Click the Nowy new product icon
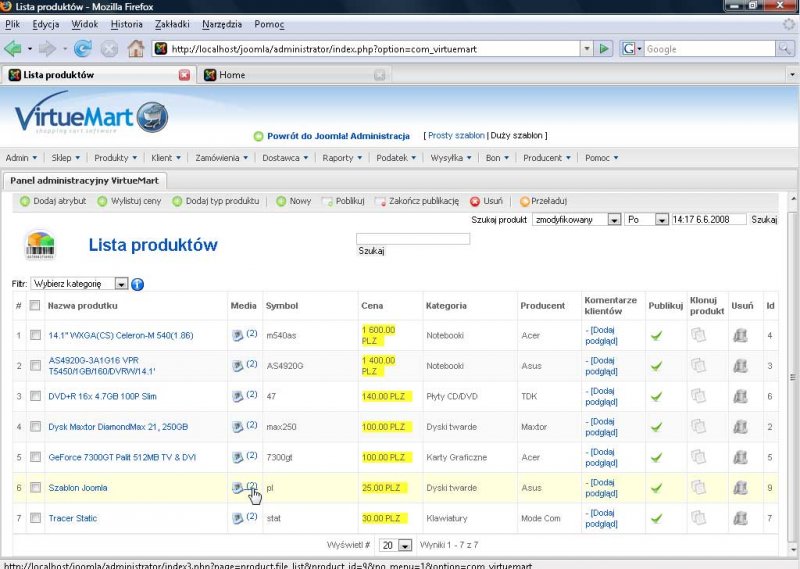Screen dimensions: 800x569 pyautogui.click(x=281, y=201)
